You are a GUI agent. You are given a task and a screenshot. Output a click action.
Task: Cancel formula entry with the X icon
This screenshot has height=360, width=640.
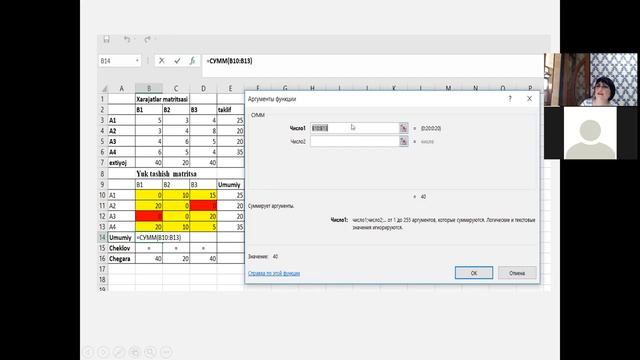(x=162, y=61)
